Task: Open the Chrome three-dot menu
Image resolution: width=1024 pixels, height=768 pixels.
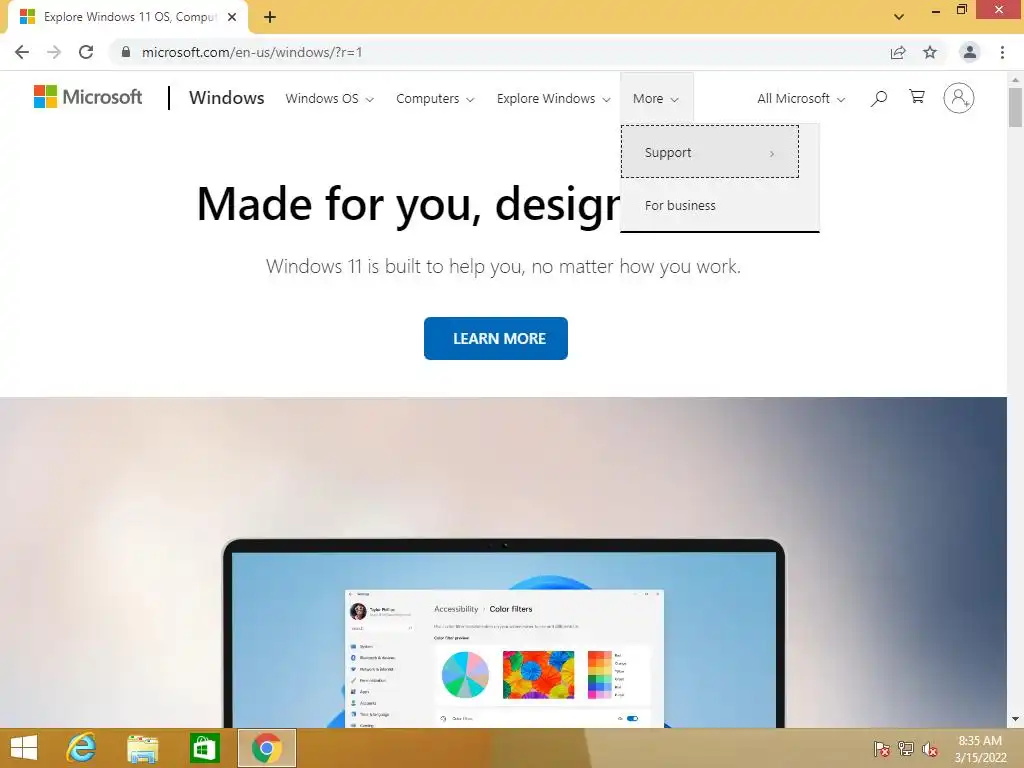Action: 1002,52
